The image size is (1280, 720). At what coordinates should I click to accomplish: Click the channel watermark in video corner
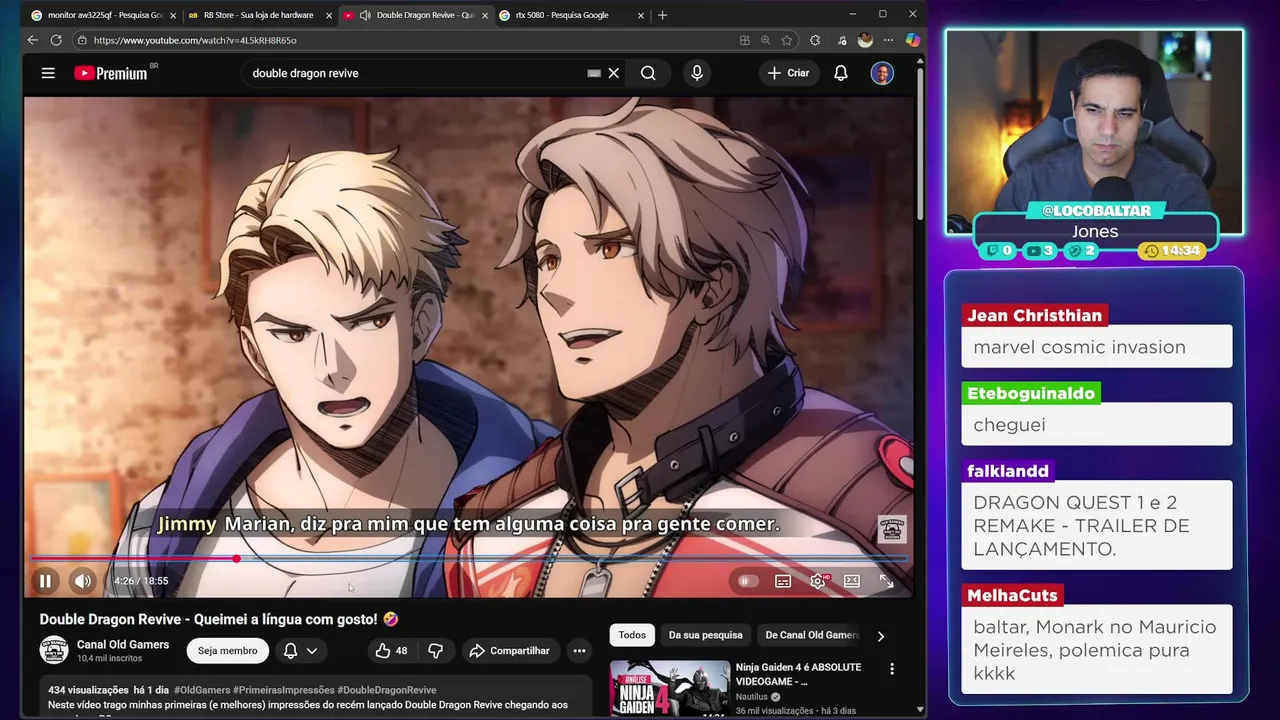[892, 529]
